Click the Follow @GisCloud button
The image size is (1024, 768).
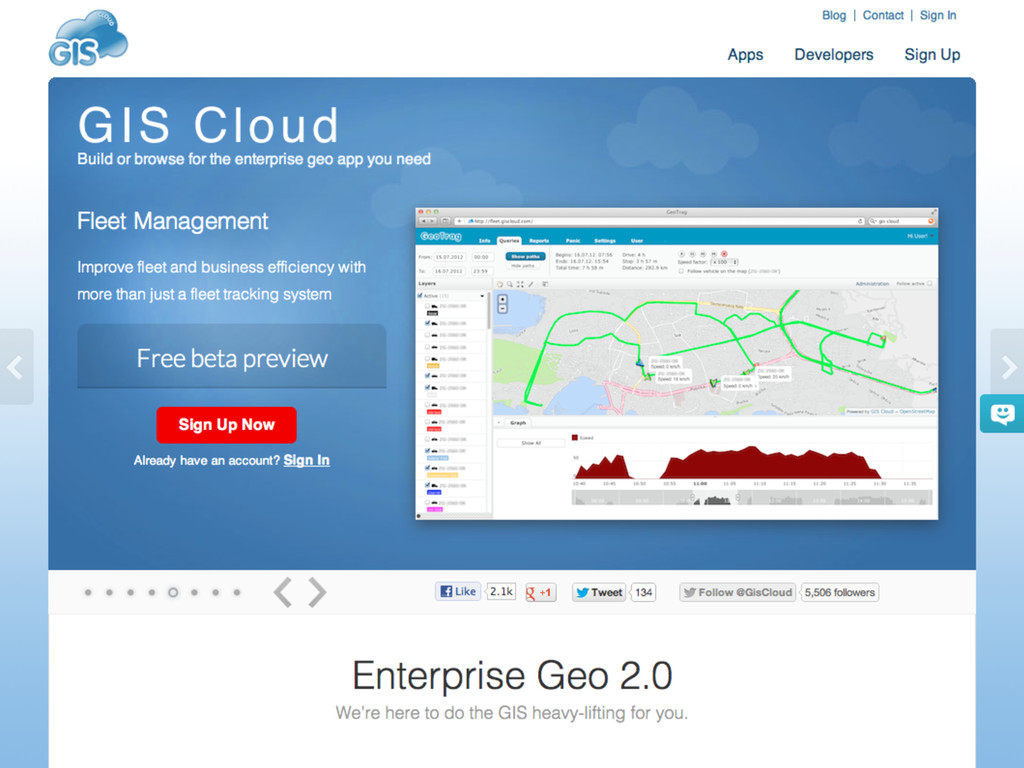(x=737, y=592)
